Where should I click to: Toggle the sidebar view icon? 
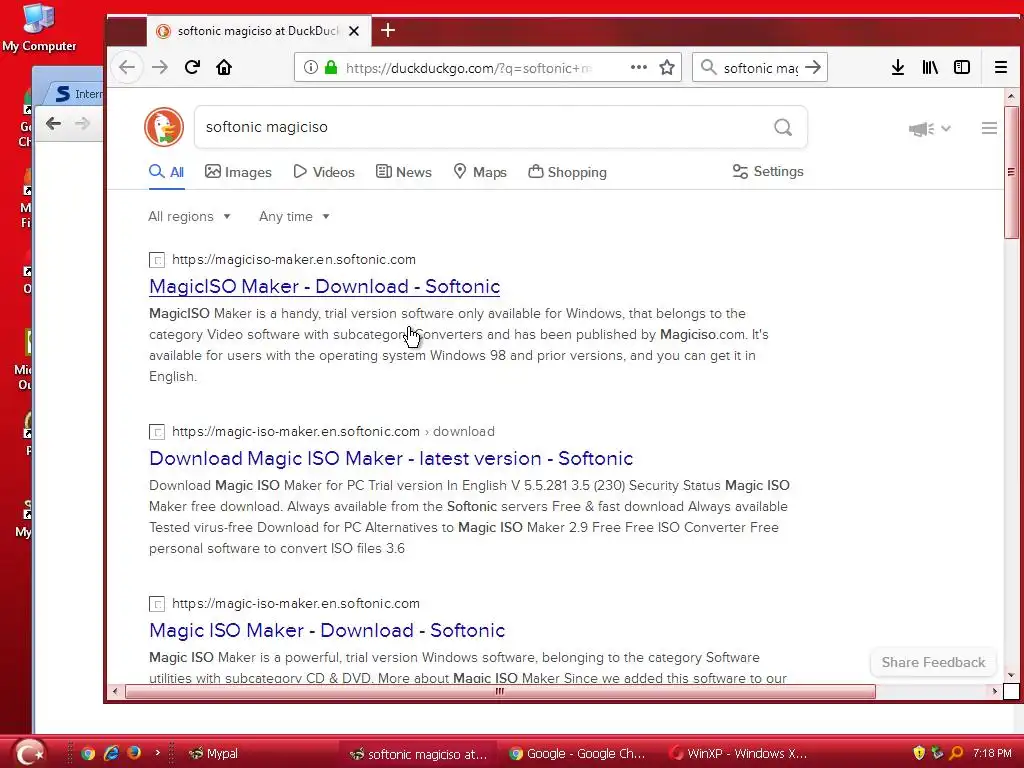click(962, 67)
